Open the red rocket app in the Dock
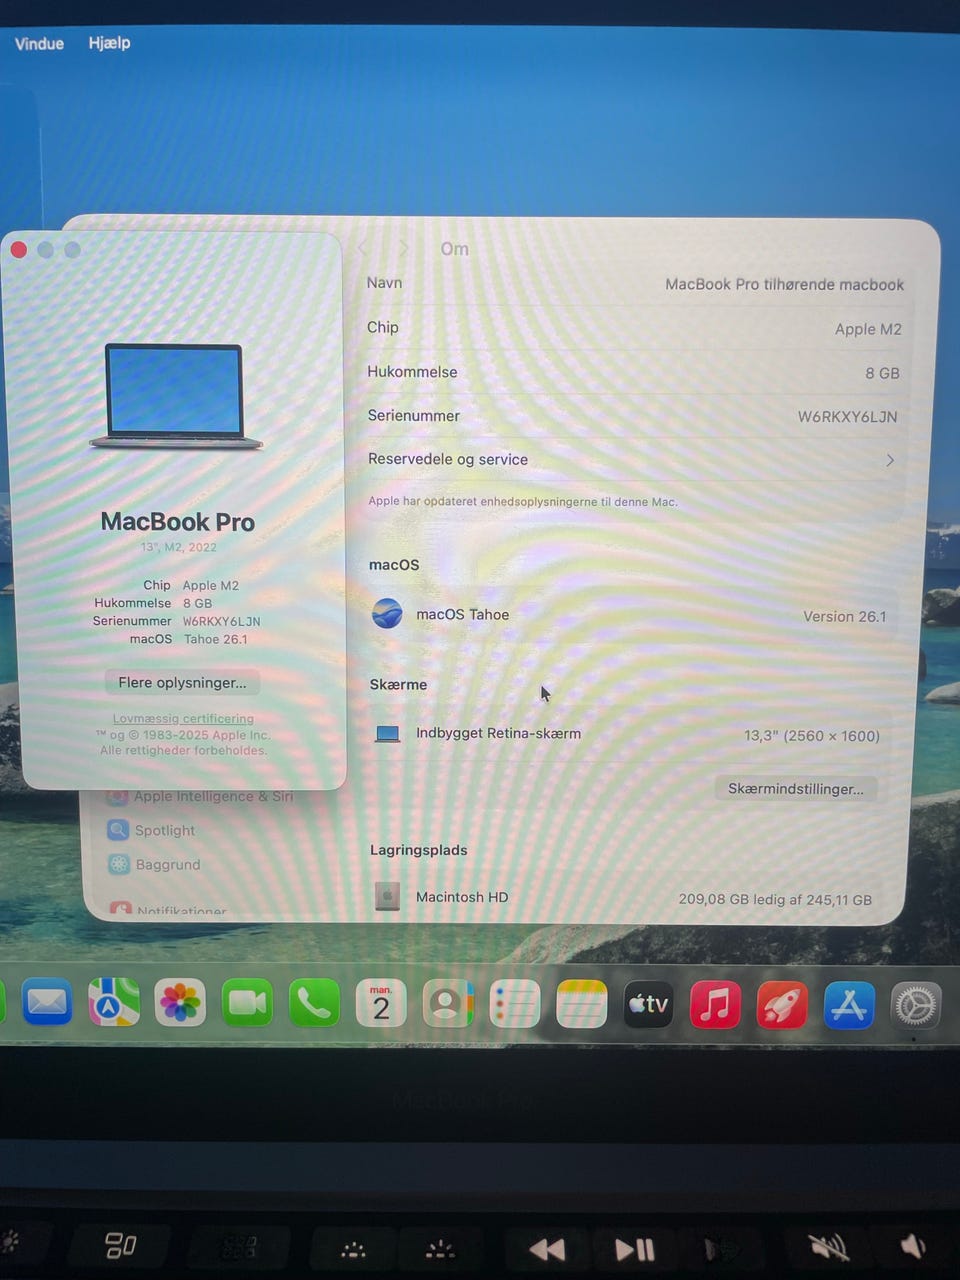 click(782, 1004)
